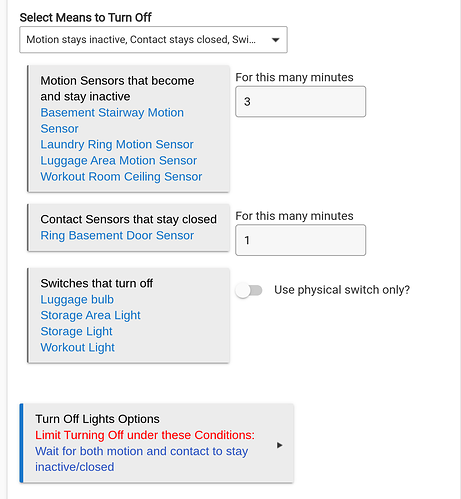This screenshot has height=499, width=461.
Task: Open Ring Basement Door Sensor link
Action: click(x=117, y=235)
